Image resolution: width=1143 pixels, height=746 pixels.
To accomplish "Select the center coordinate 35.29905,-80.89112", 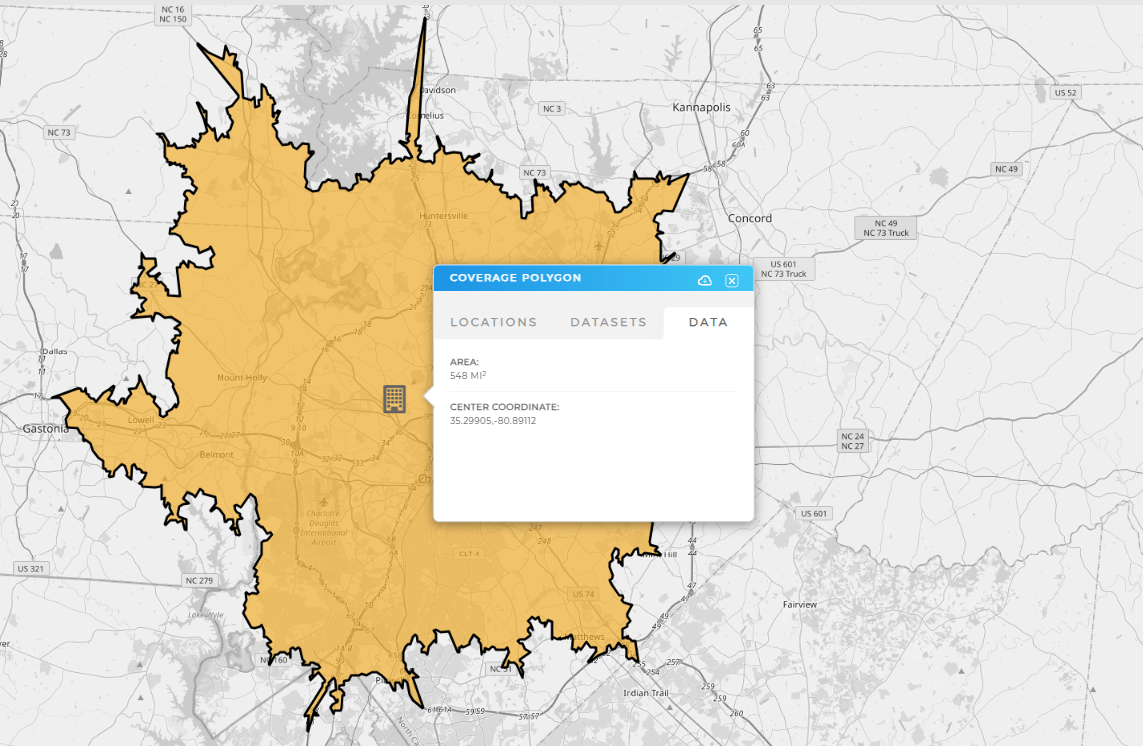I will (x=493, y=421).
